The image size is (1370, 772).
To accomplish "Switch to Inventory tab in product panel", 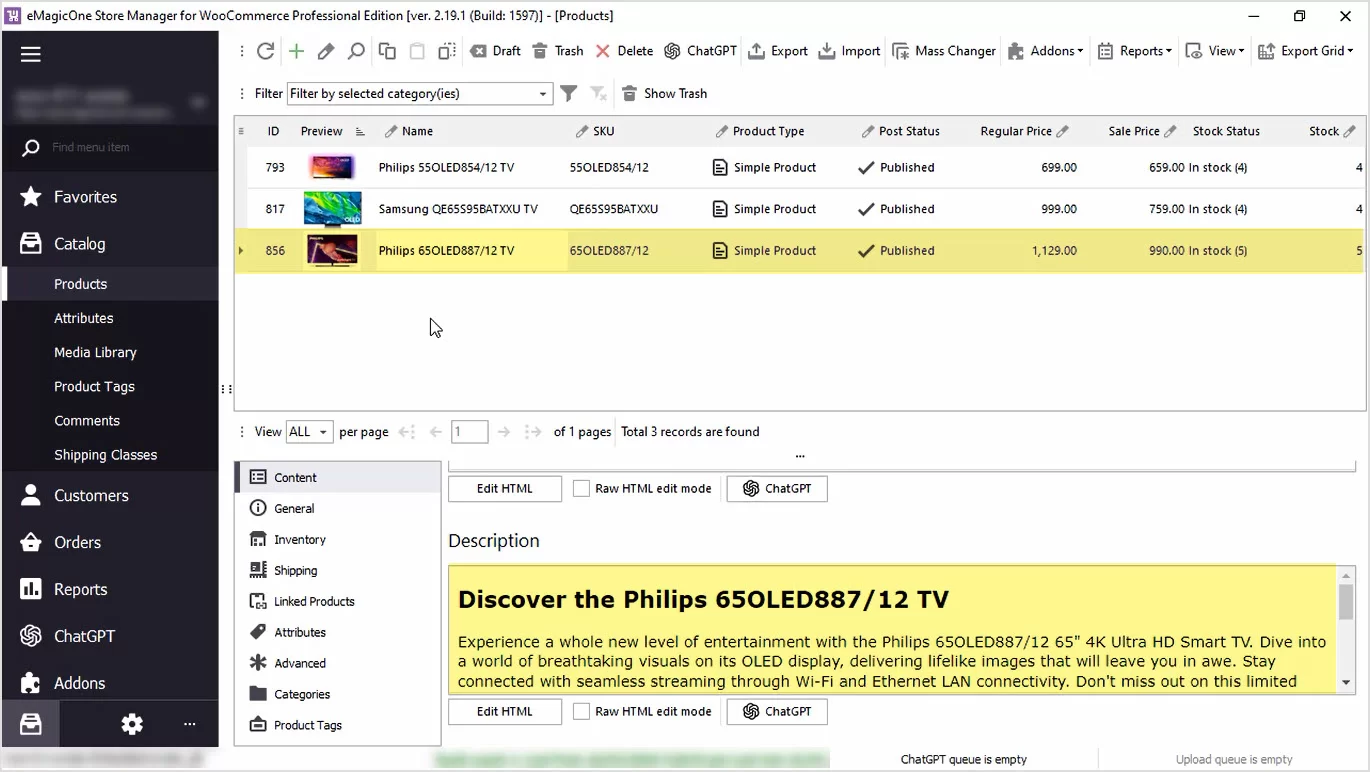I will click(300, 540).
